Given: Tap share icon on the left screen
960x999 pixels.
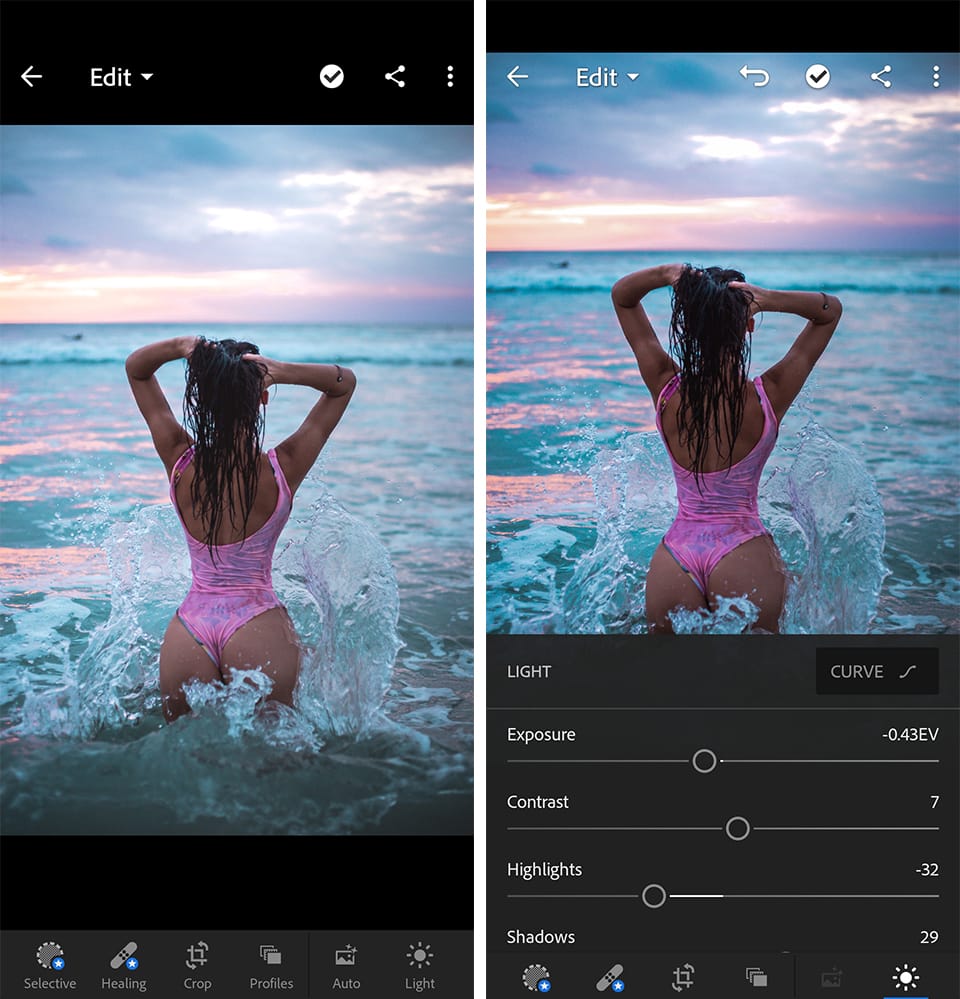Looking at the screenshot, I should pos(395,77).
